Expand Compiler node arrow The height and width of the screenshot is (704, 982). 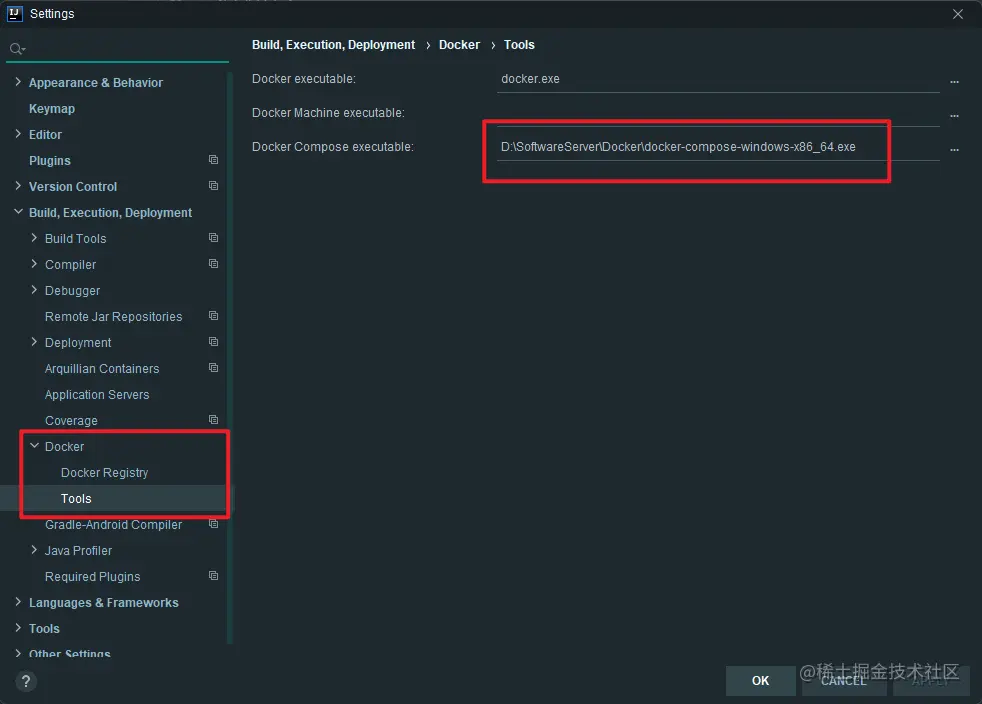pos(34,264)
